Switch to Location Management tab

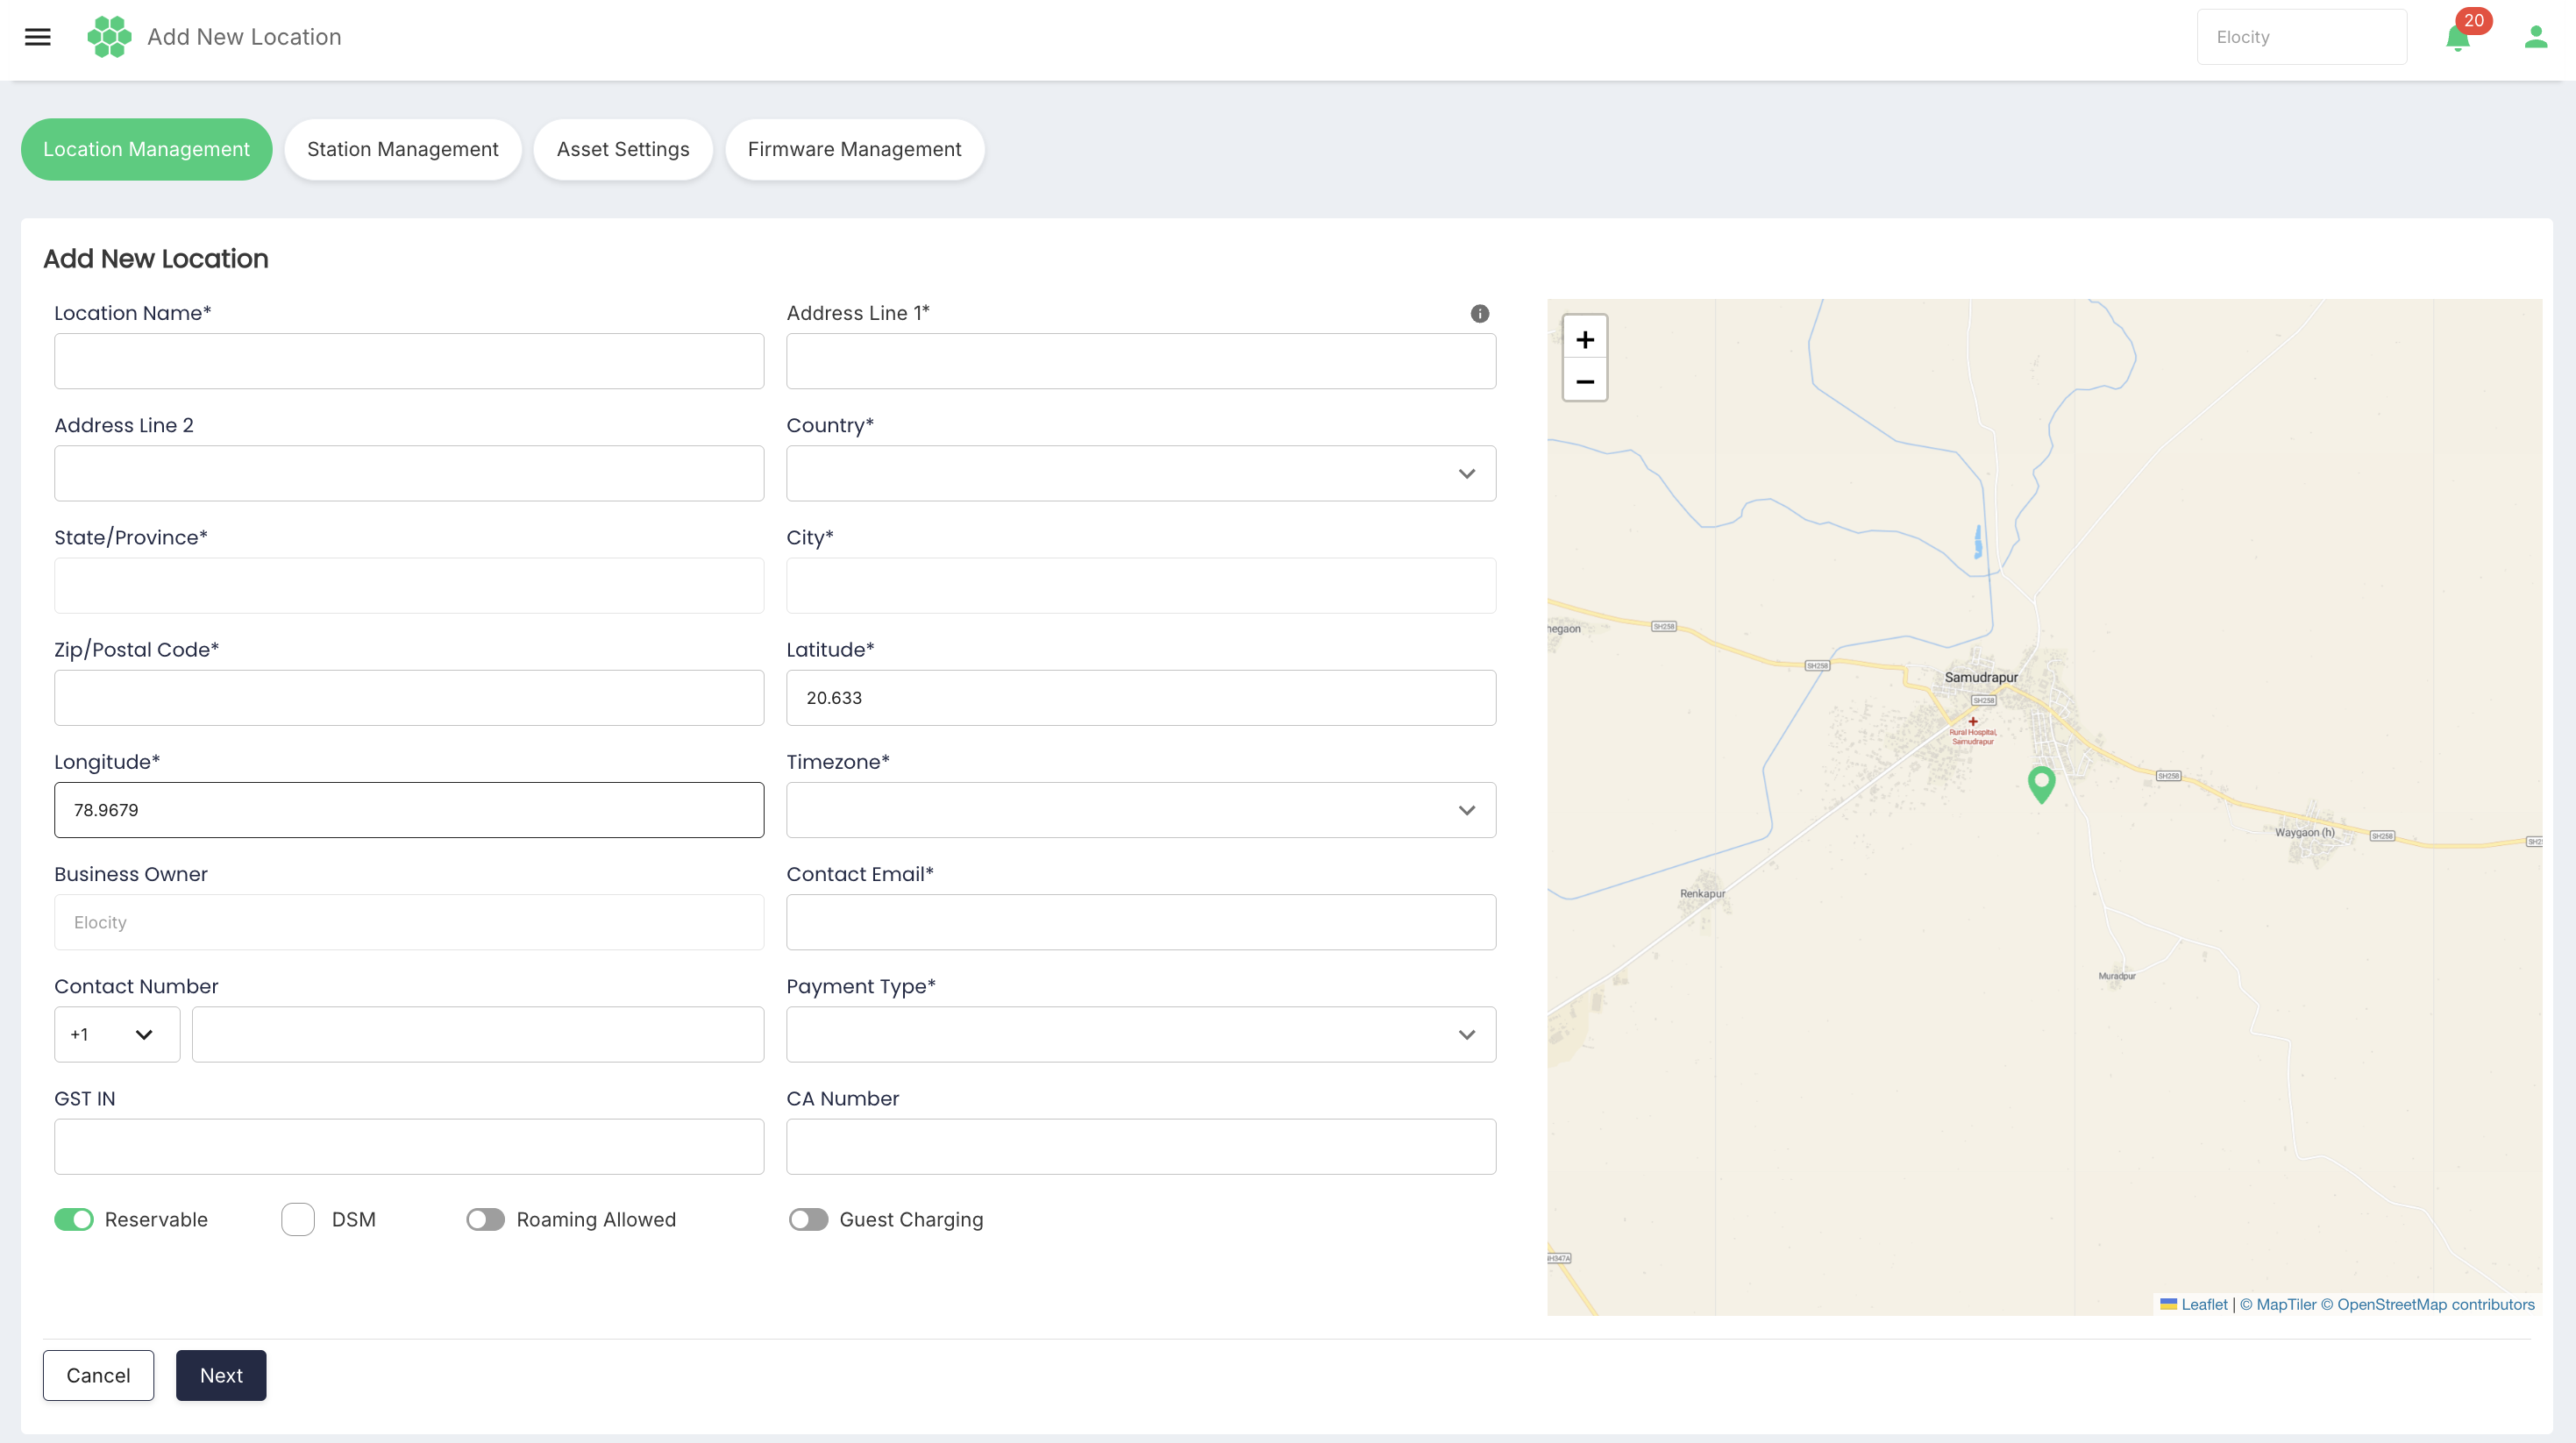[146, 149]
